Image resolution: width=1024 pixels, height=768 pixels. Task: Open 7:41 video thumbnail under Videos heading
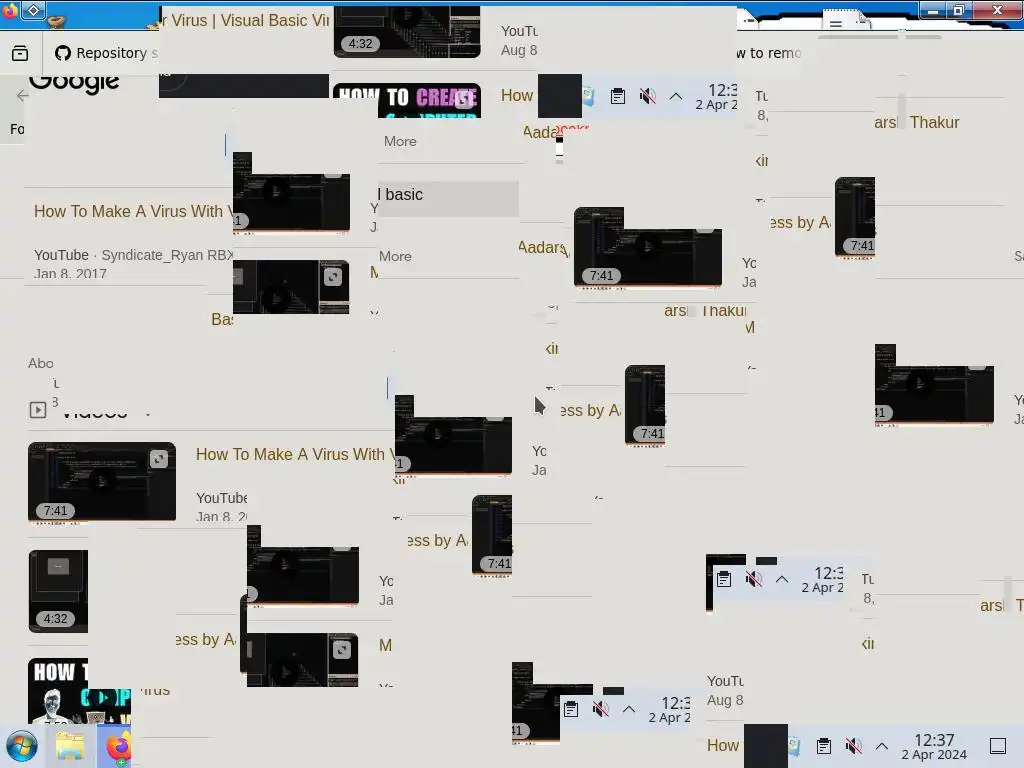click(x=102, y=482)
